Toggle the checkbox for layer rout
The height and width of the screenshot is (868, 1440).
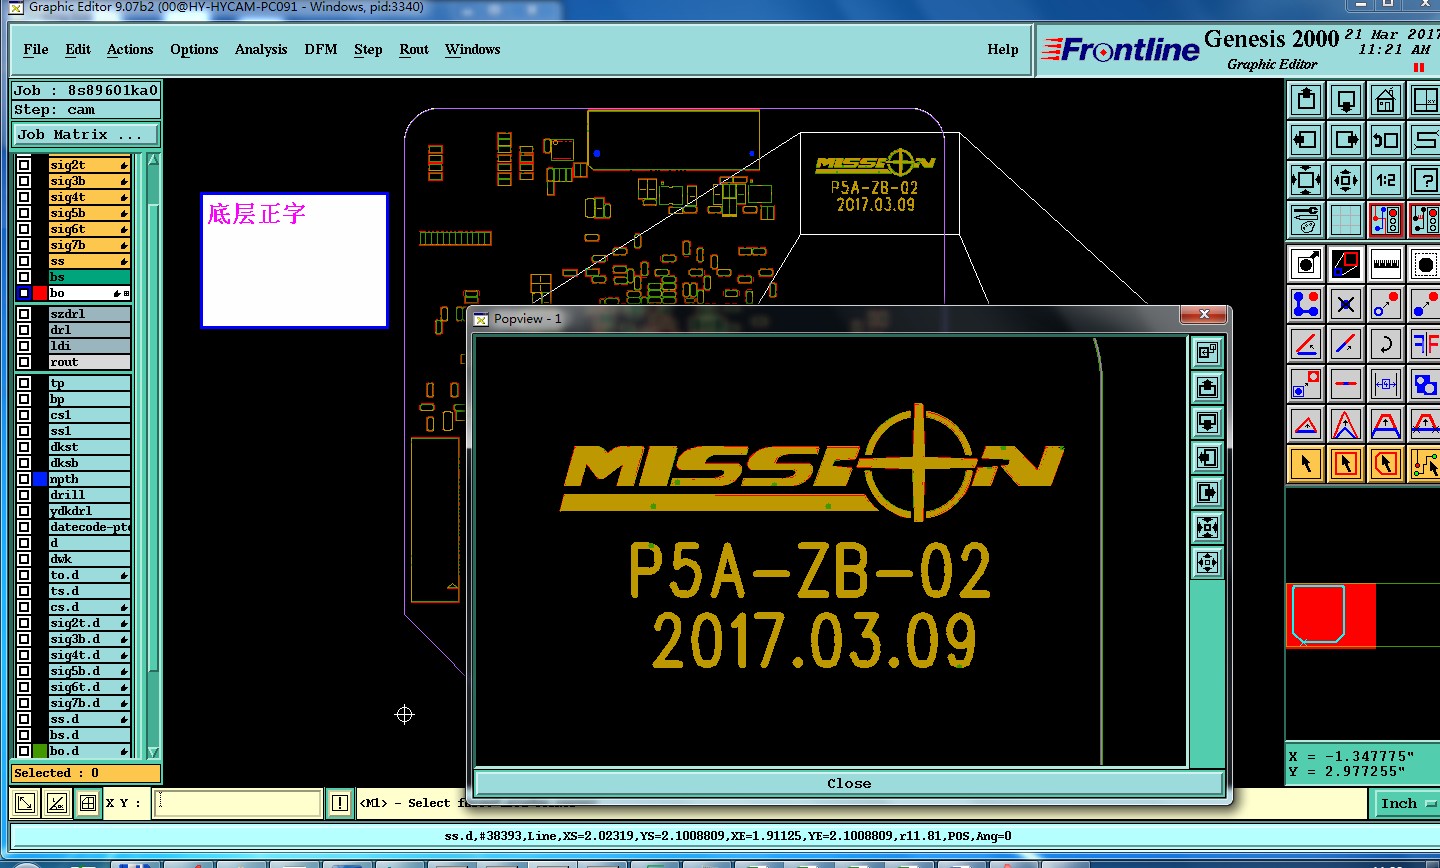(x=24, y=362)
